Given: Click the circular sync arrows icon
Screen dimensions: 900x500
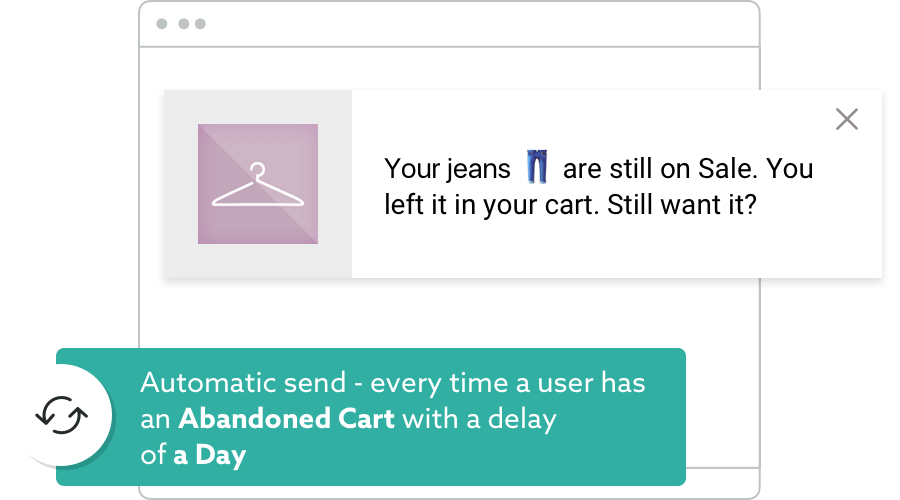Looking at the screenshot, I should tap(62, 413).
